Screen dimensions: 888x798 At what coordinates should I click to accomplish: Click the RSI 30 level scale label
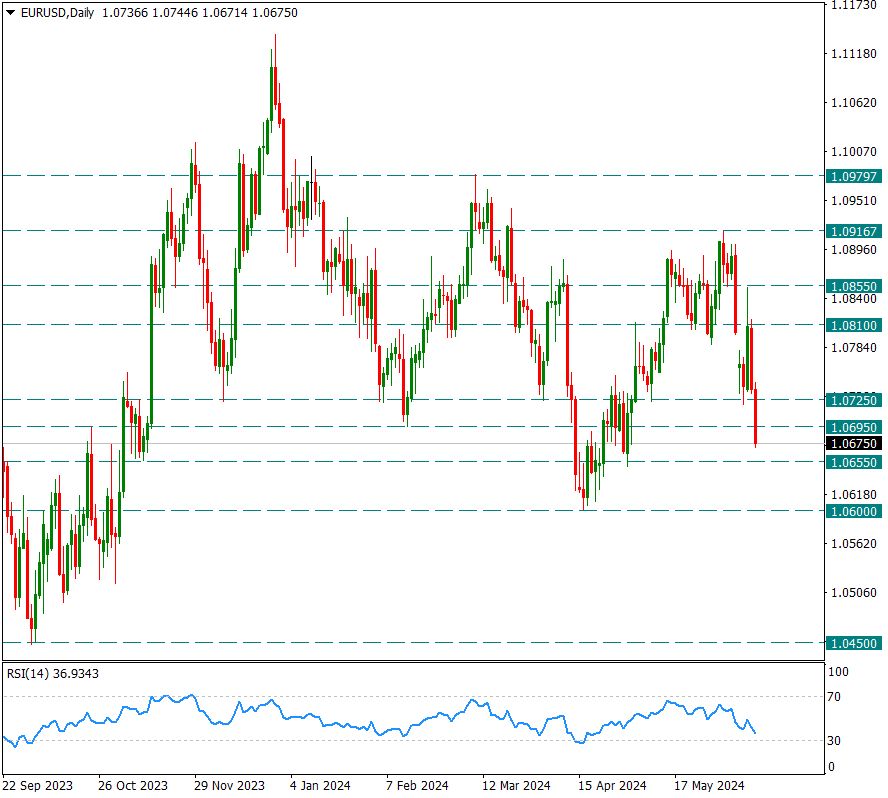[834, 740]
